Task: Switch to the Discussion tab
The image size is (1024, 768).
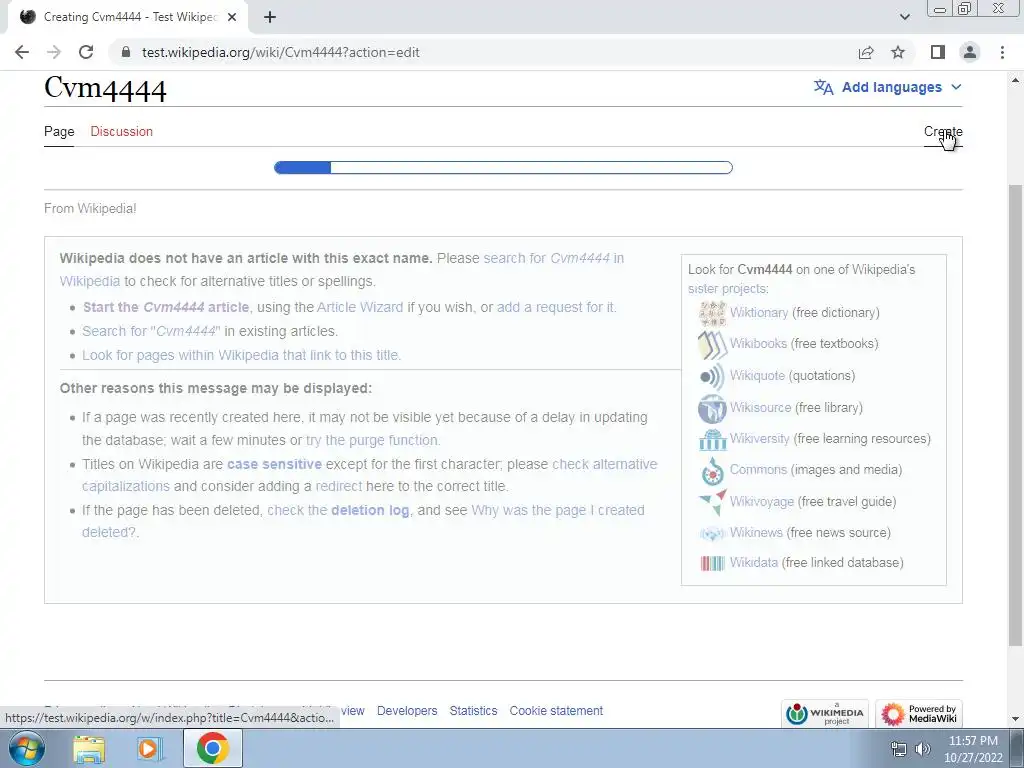Action: (x=121, y=131)
